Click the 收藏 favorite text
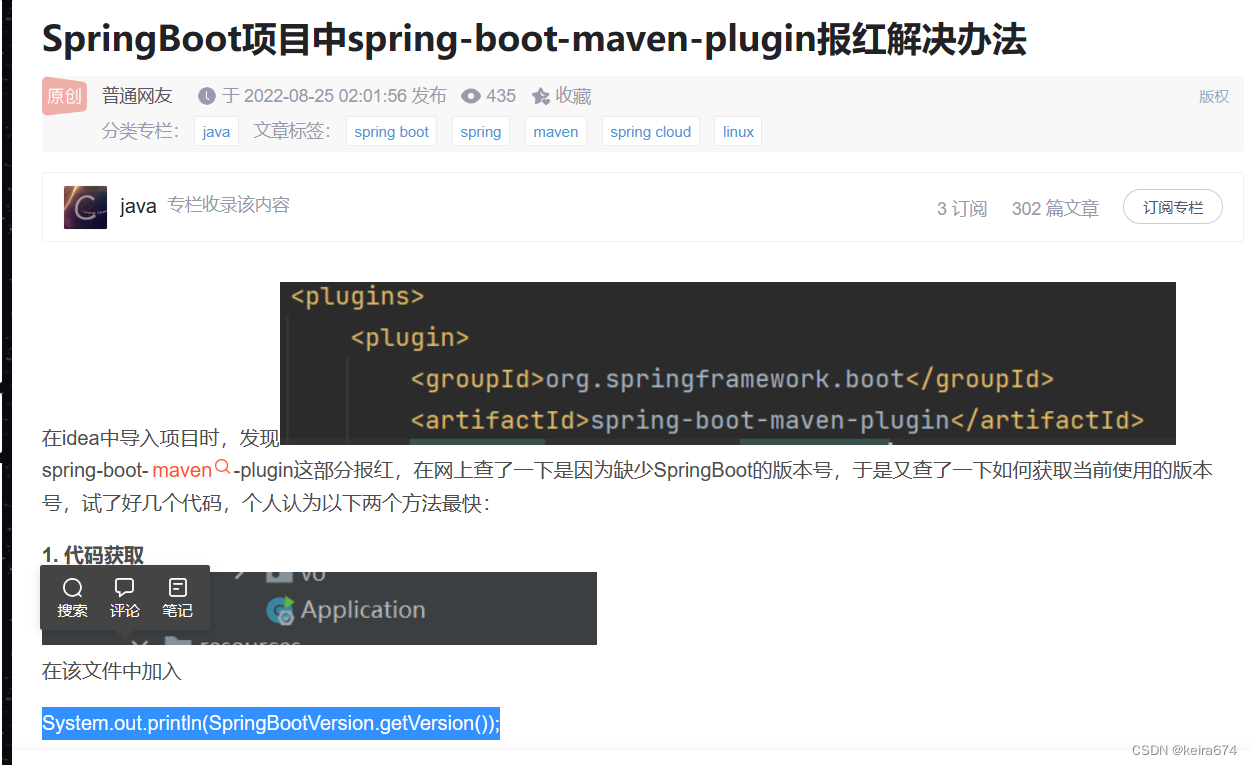Image resolution: width=1252 pixels, height=765 pixels. 574,96
